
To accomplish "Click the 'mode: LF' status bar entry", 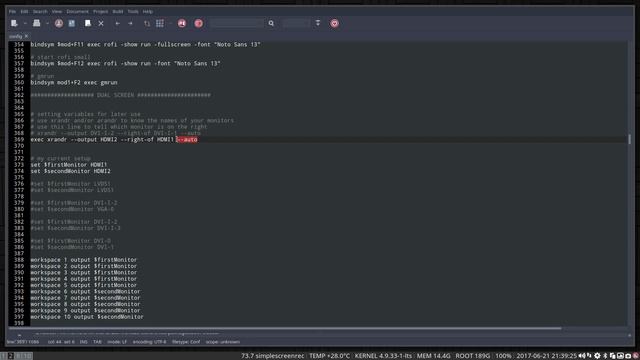I will (x=117, y=342).
